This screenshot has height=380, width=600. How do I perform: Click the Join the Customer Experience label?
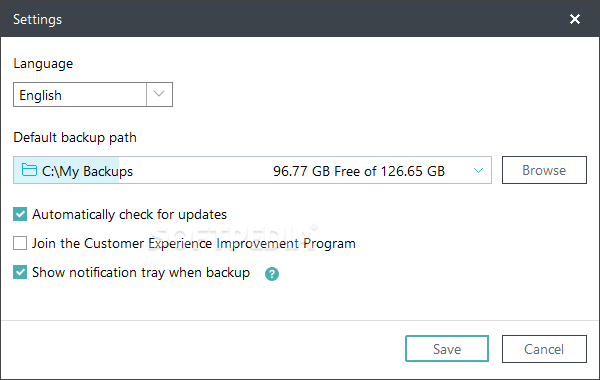[194, 243]
